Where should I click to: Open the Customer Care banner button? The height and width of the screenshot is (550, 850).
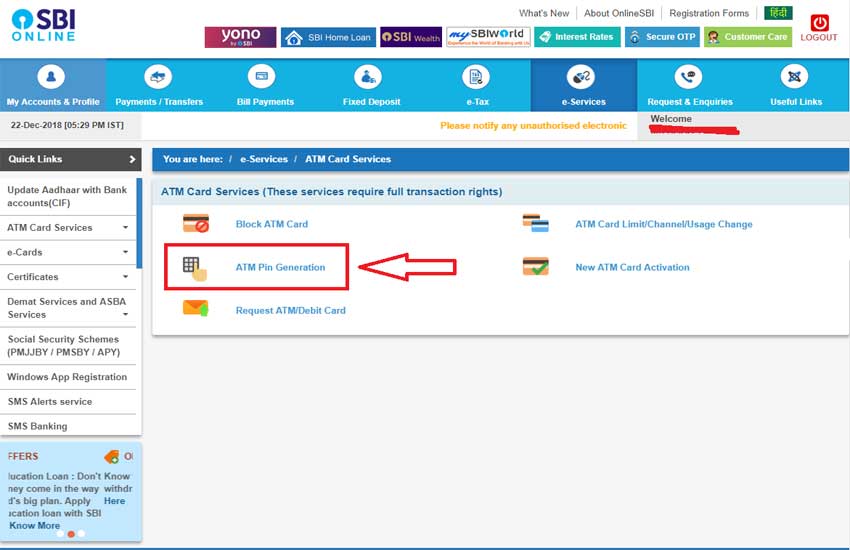pos(748,37)
